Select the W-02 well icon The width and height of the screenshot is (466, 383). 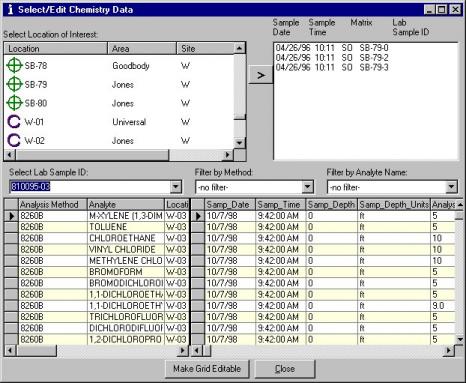[14, 140]
